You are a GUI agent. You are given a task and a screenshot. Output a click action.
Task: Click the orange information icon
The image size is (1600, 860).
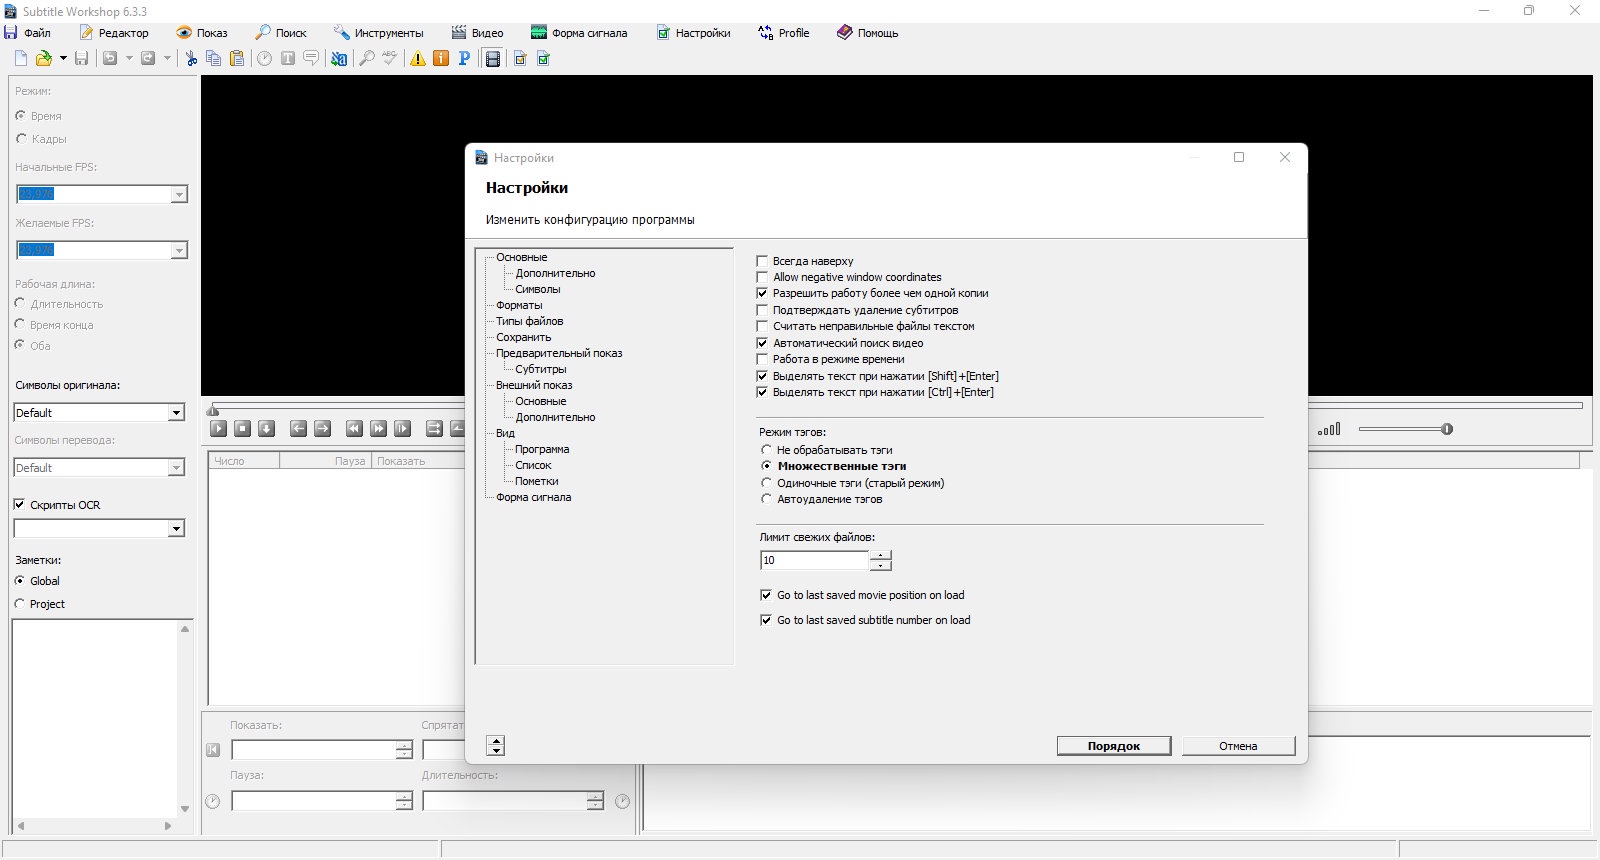pyautogui.click(x=441, y=59)
